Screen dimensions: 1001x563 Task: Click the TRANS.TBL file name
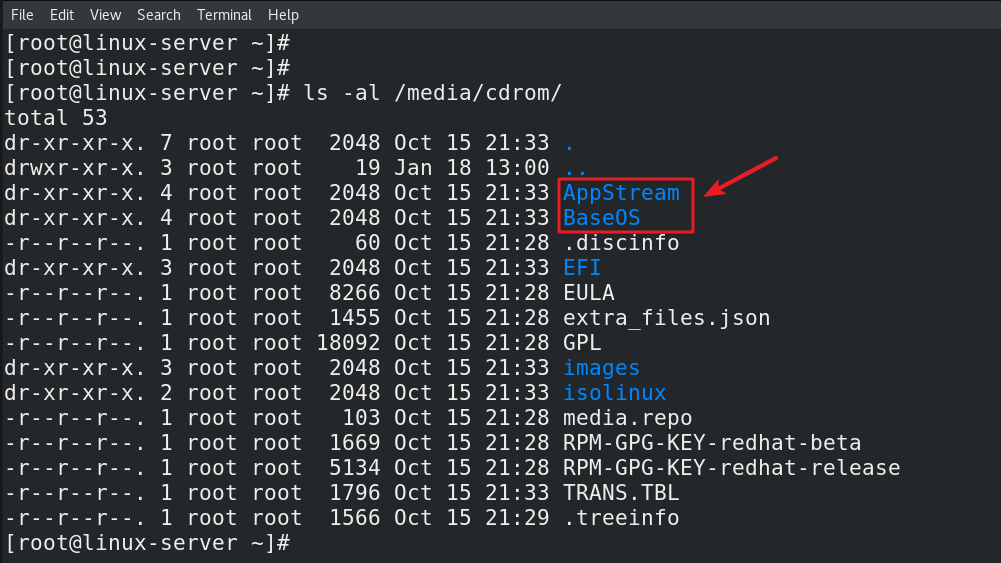[621, 493]
